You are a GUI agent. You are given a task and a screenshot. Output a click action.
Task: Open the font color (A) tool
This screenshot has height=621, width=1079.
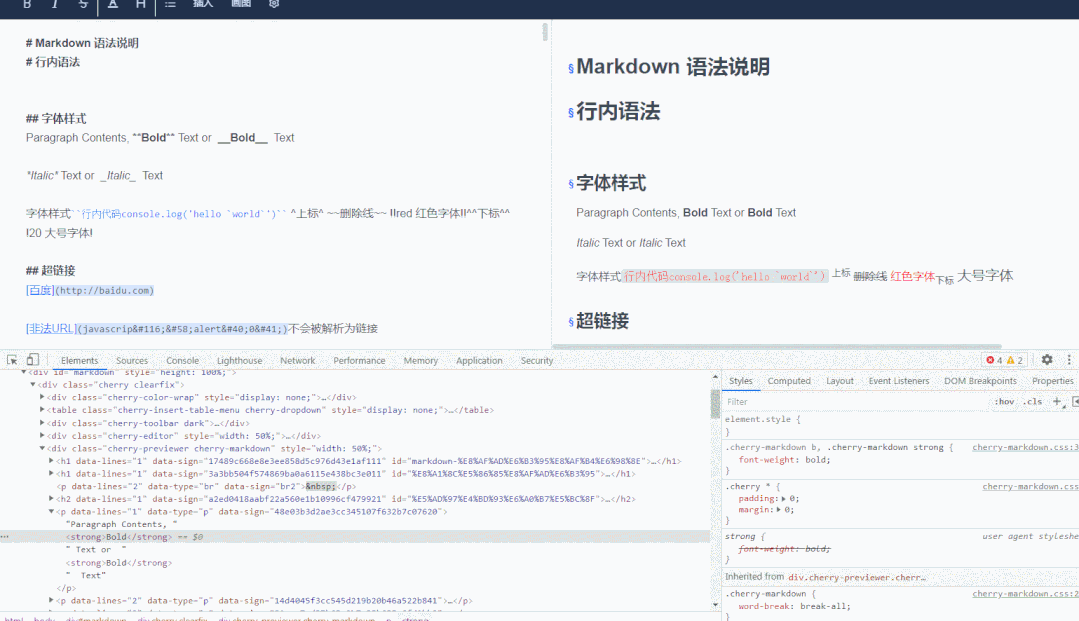point(113,4)
